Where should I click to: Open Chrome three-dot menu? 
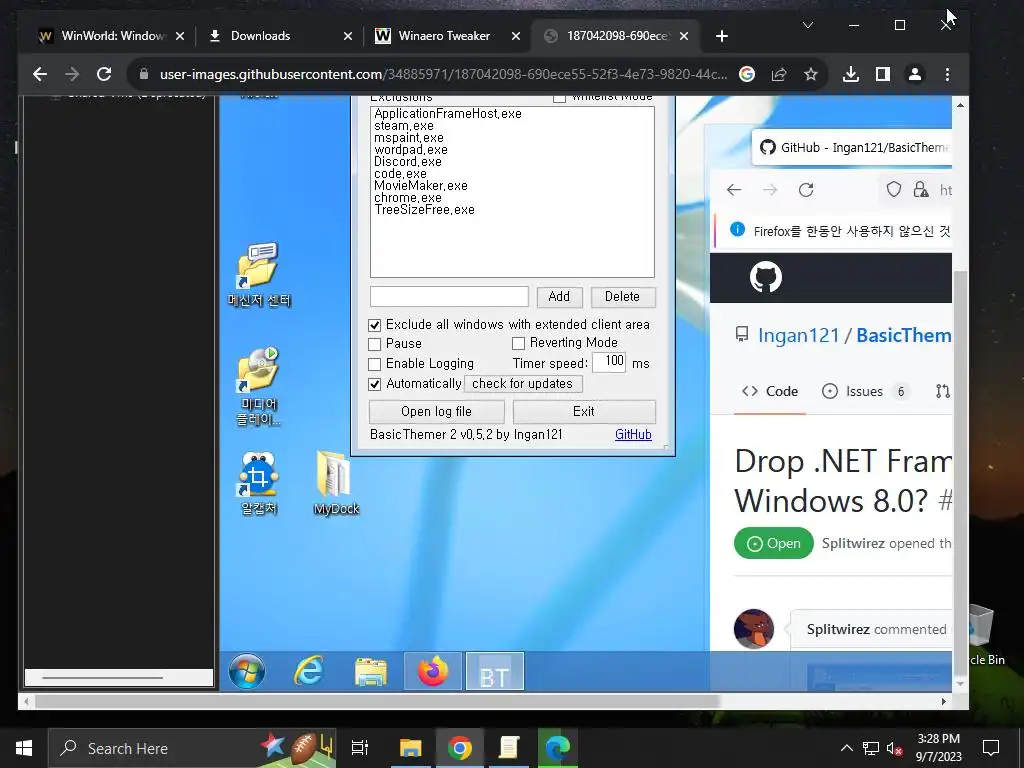pos(947,74)
